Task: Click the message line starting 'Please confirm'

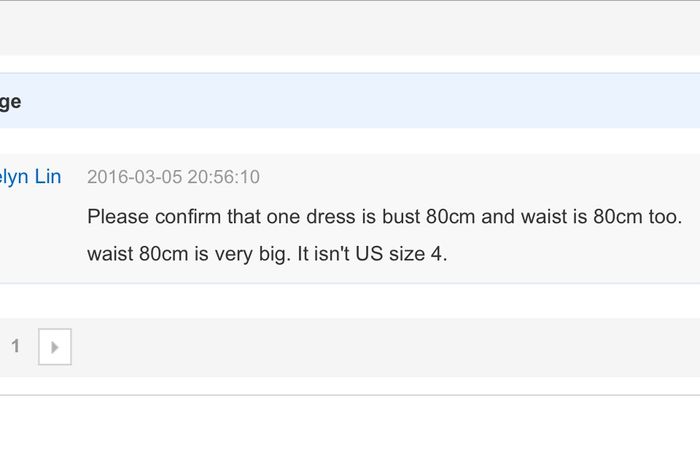Action: point(384,216)
